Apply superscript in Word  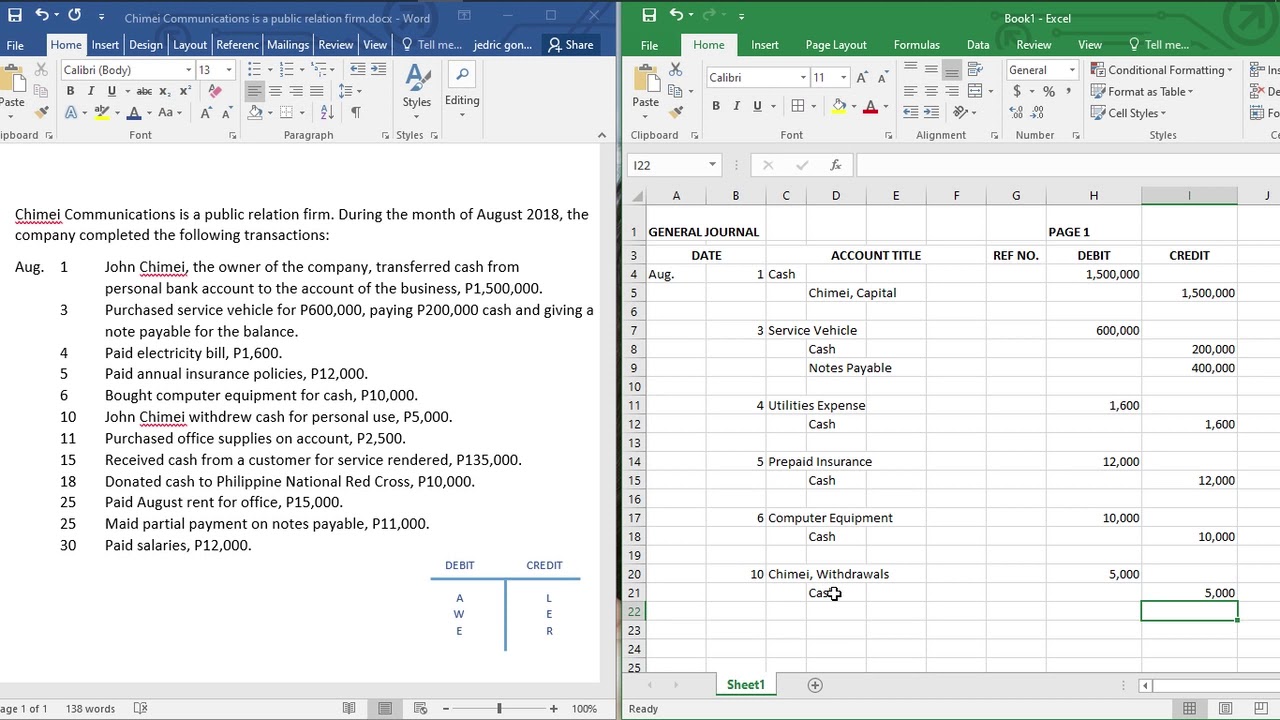pos(185,91)
